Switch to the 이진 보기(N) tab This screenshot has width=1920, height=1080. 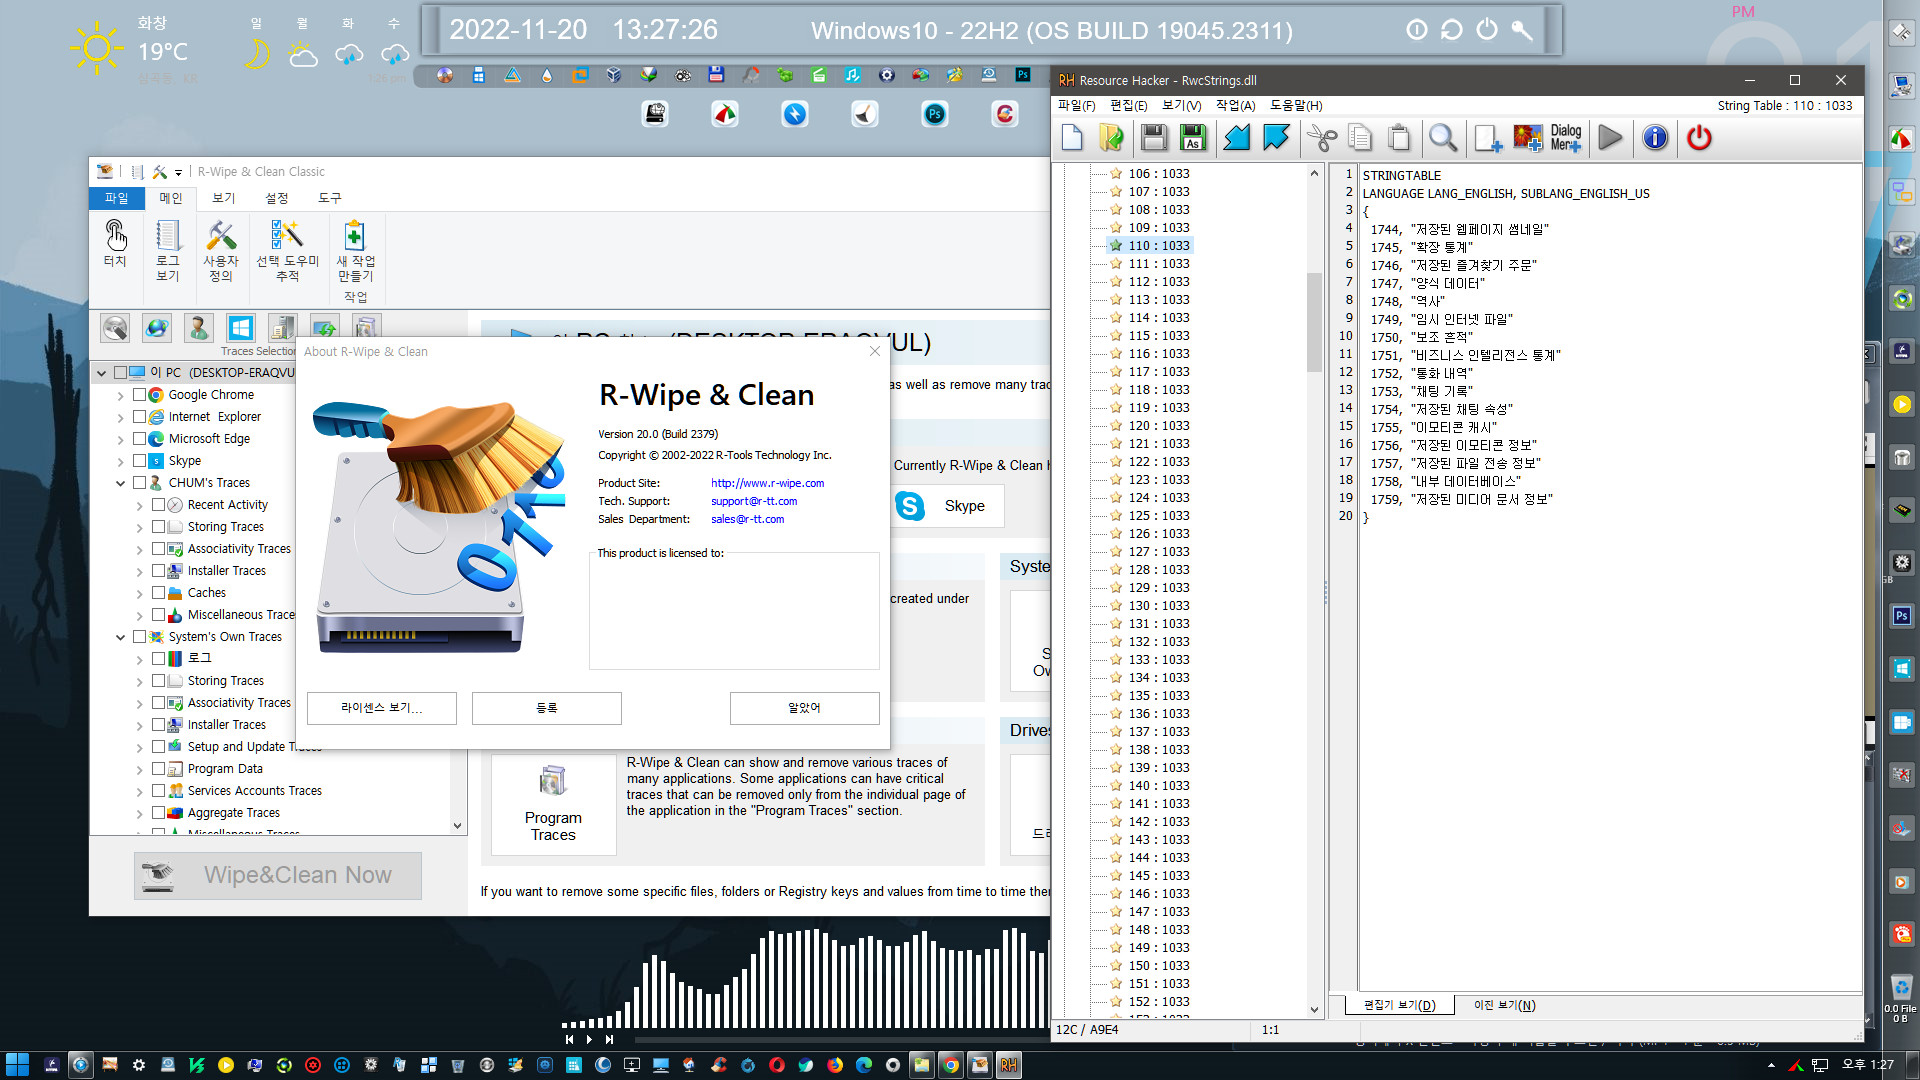click(x=1504, y=1005)
